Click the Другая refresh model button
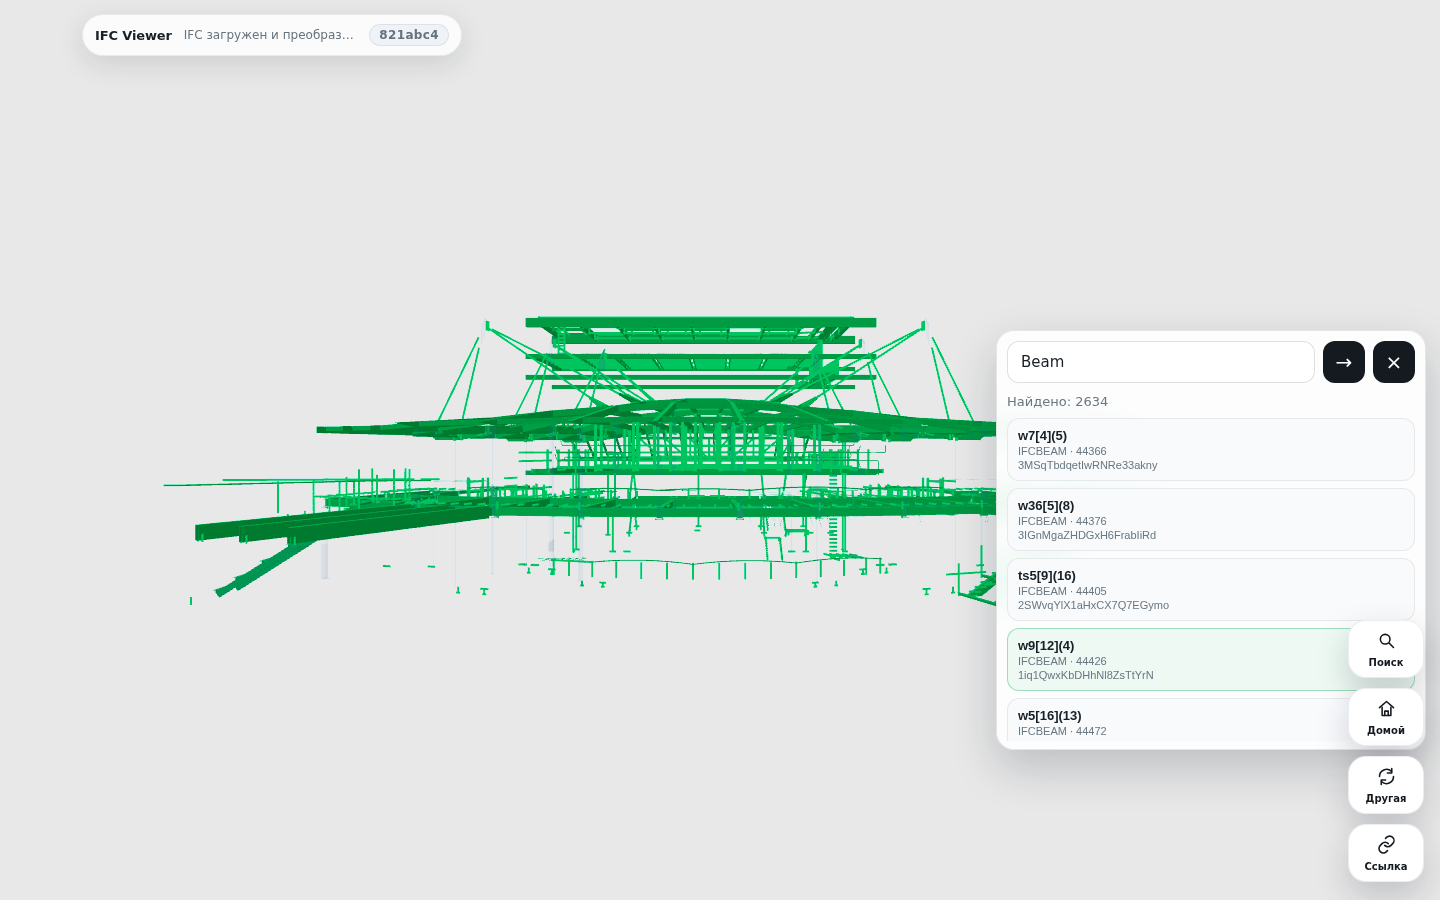This screenshot has width=1440, height=900. pos(1385,785)
